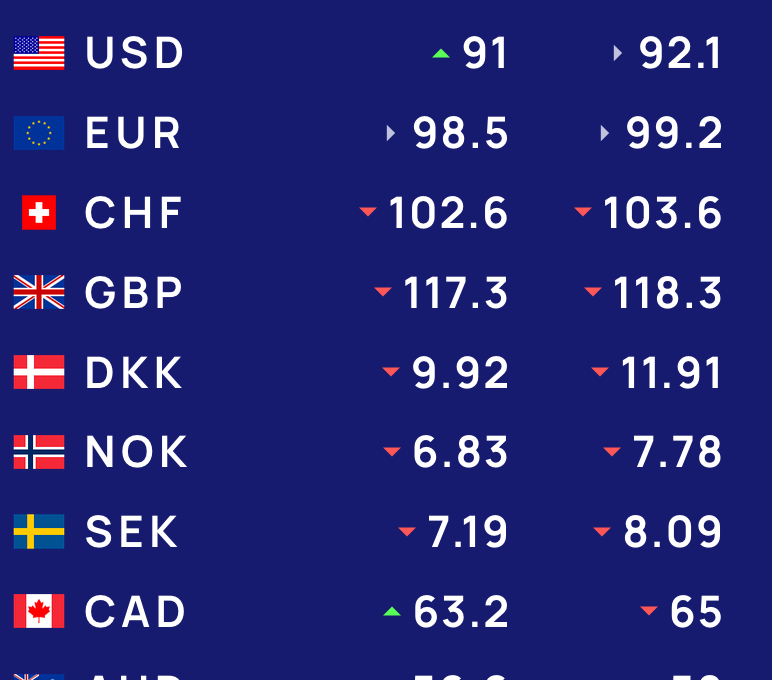The width and height of the screenshot is (772, 680).
Task: Click the United Kingdom flag icon
Action: [39, 292]
